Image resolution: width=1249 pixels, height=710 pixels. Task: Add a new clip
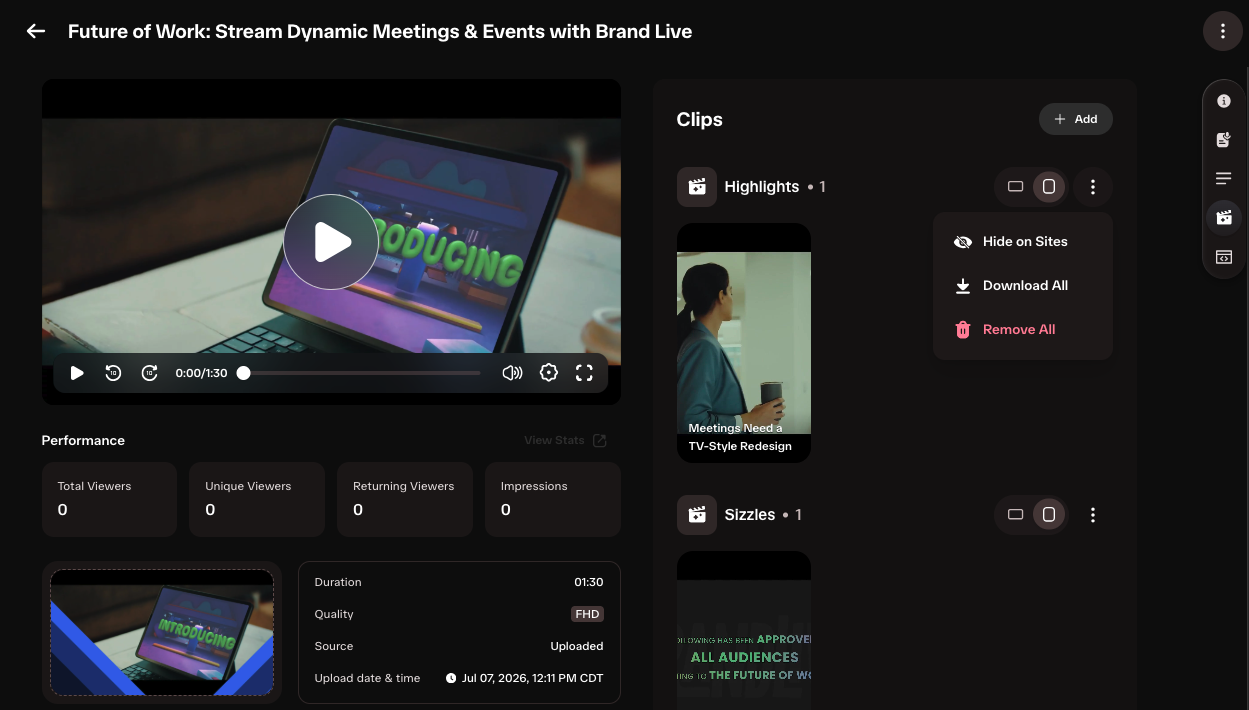click(1076, 119)
